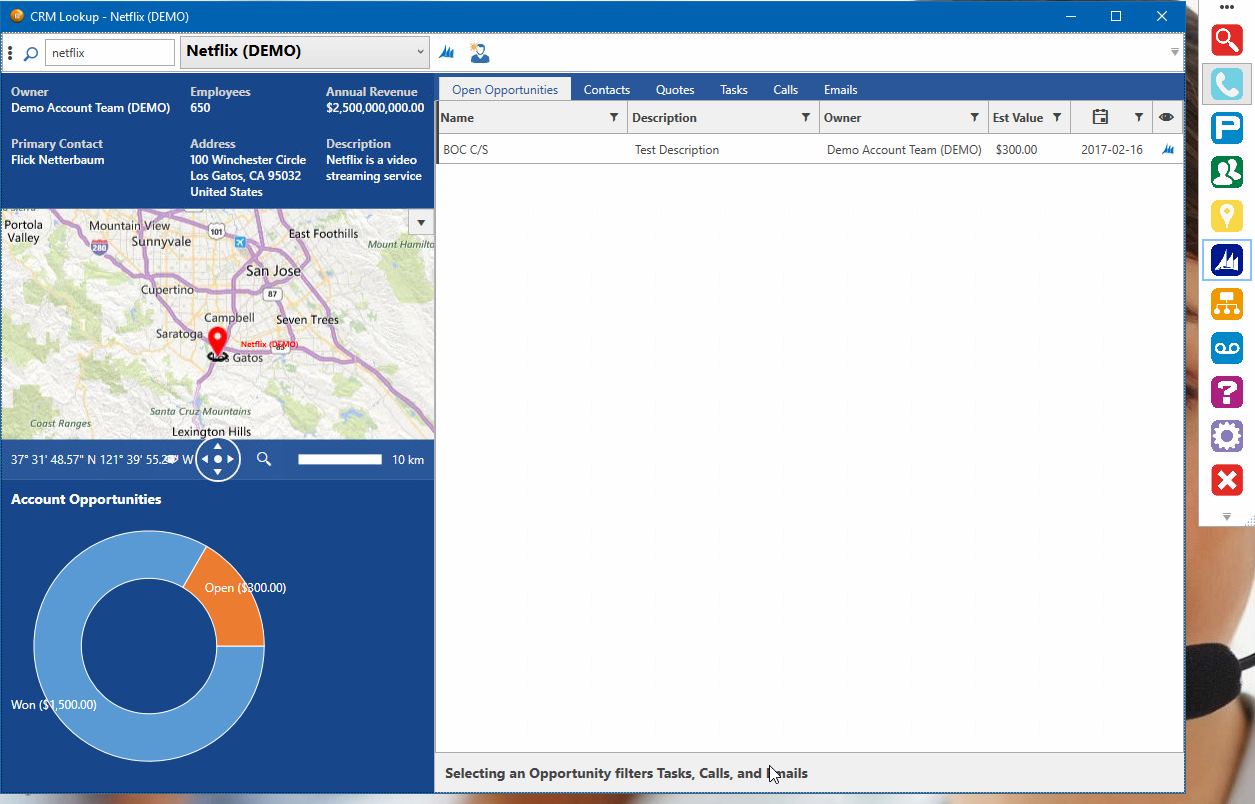This screenshot has height=804, width=1255.
Task: Toggle the Owner column filter
Action: 974,118
